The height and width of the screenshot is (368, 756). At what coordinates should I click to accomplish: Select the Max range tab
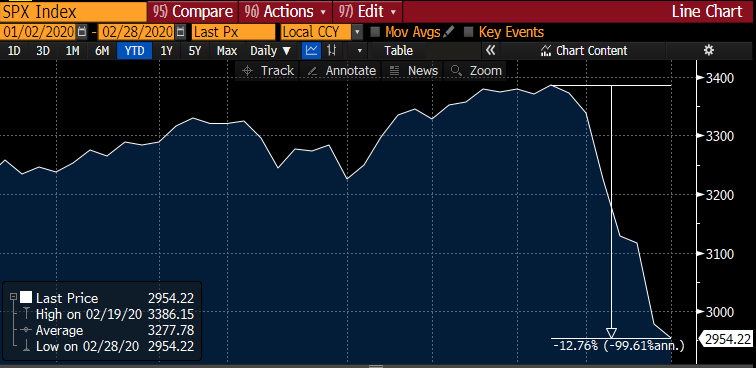click(x=227, y=50)
